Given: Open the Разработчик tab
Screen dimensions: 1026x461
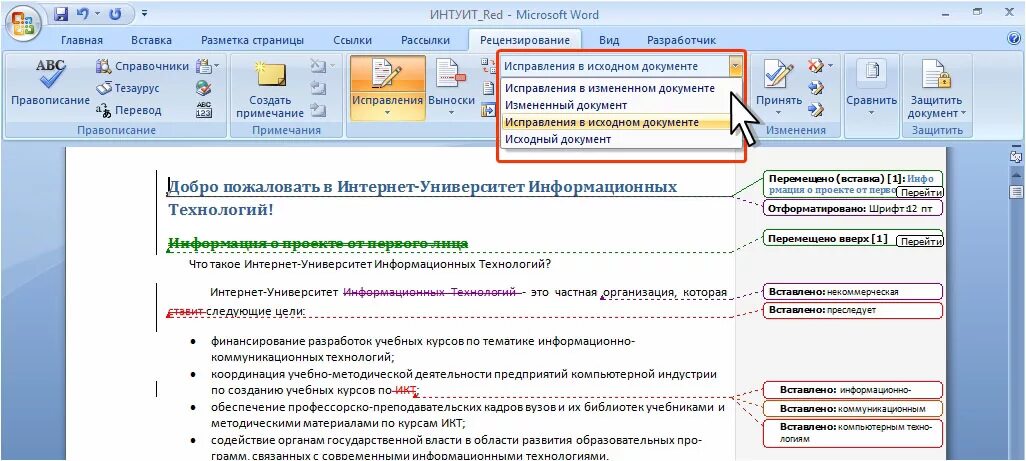Looking at the screenshot, I should coord(681,40).
